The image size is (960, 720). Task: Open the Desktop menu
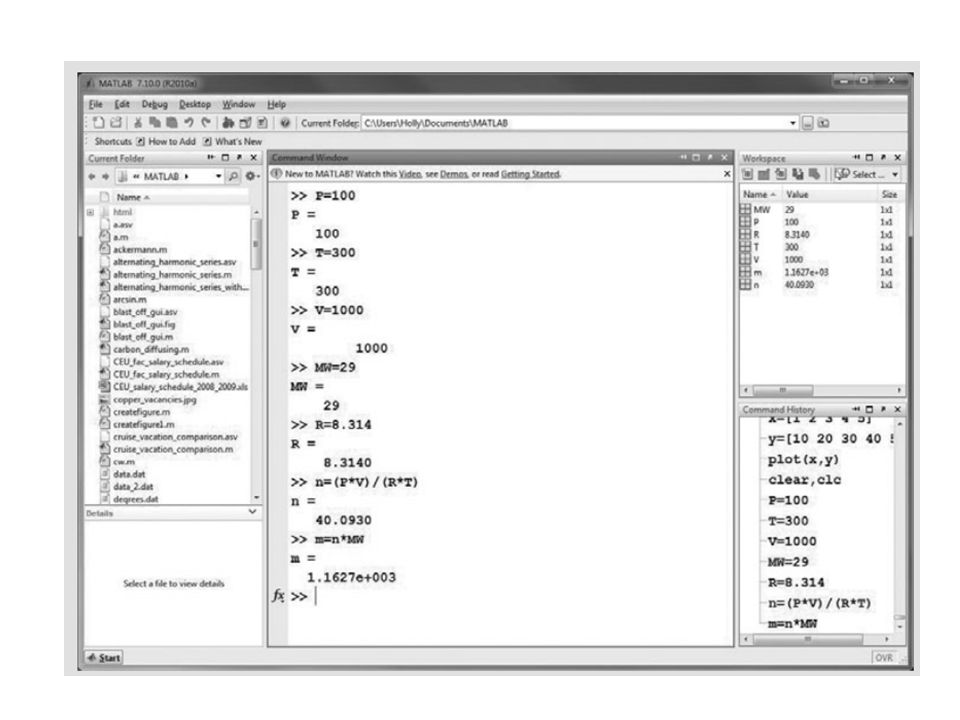pyautogui.click(x=195, y=104)
